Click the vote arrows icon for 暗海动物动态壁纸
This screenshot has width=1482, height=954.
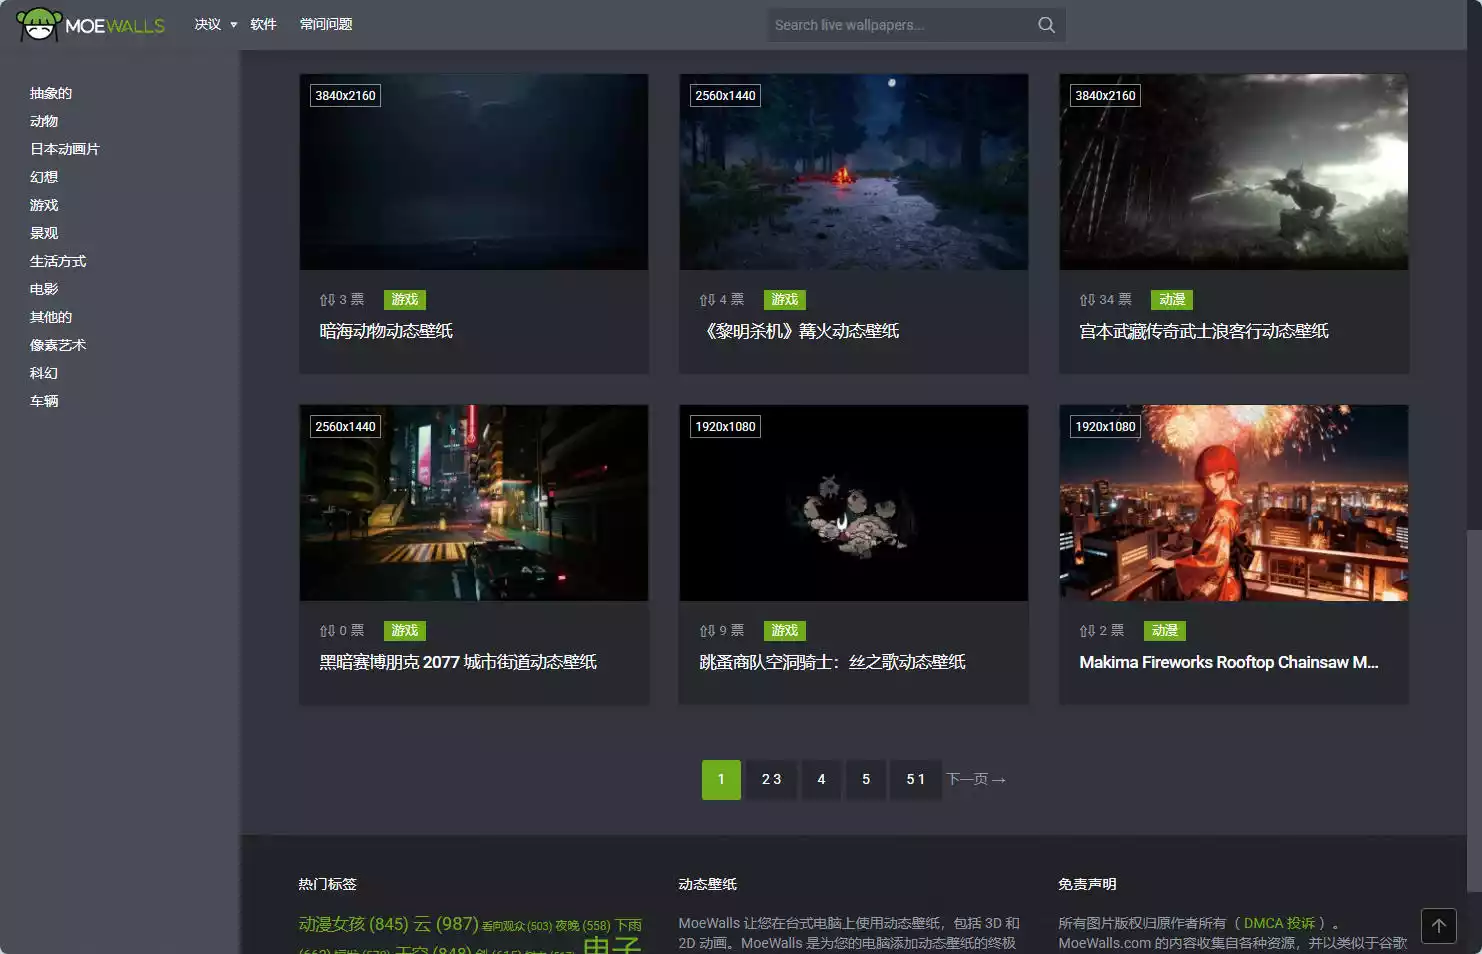(x=327, y=300)
